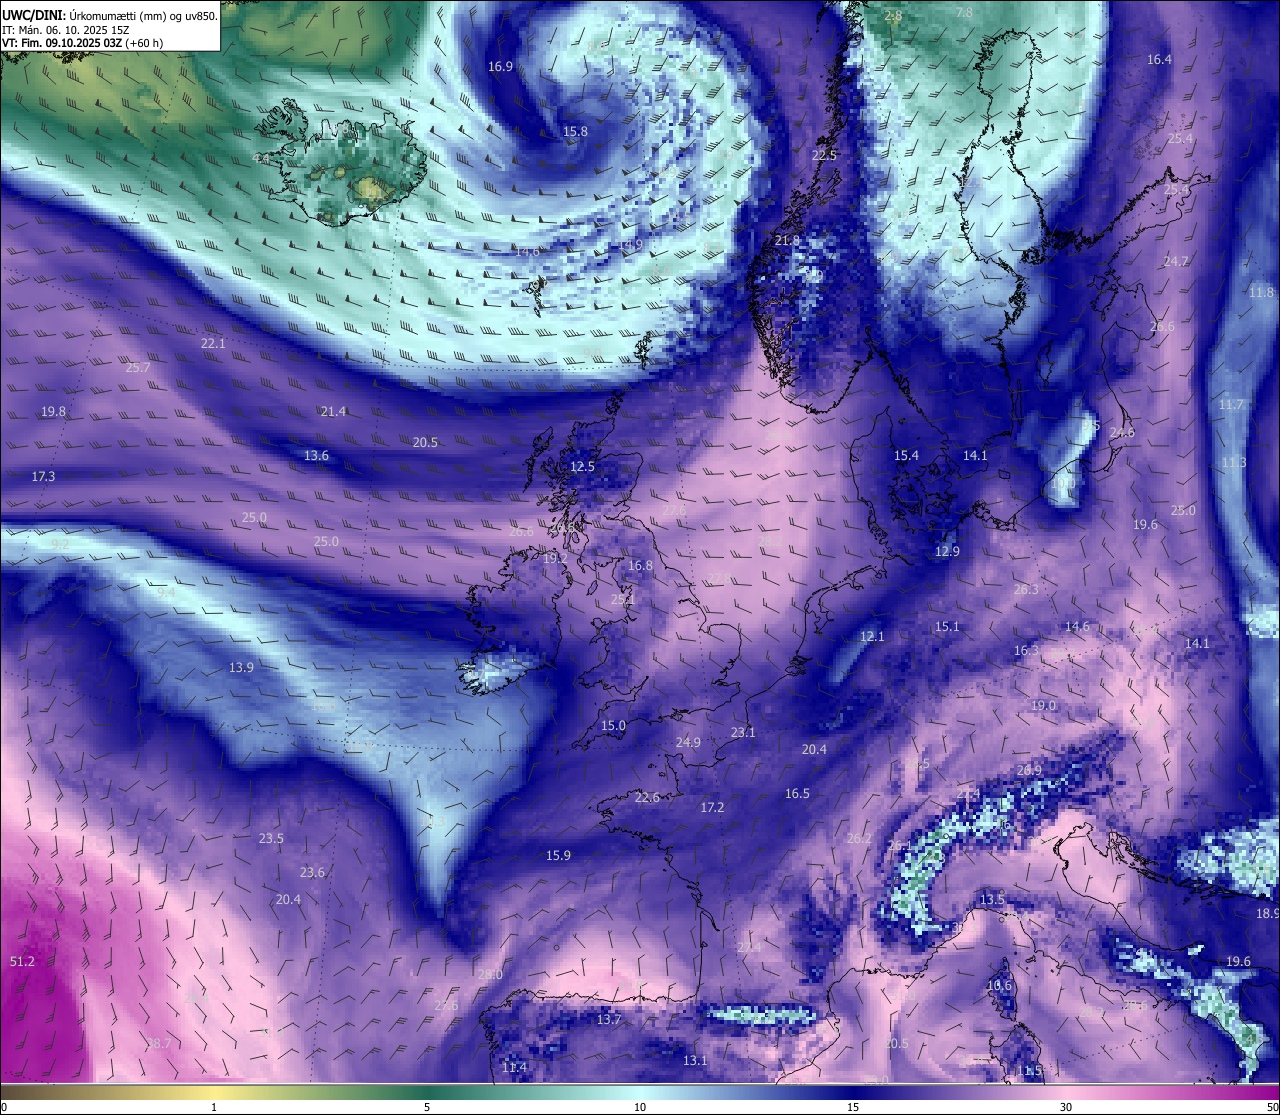Viewport: 1280px width, 1115px height.
Task: Click the 13.7 value over northern Spain
Action: point(609,1020)
